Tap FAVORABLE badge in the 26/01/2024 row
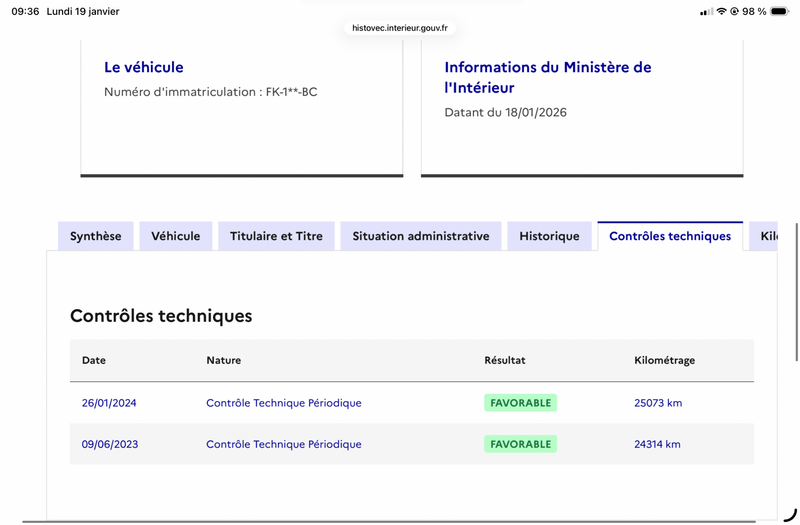 [520, 403]
